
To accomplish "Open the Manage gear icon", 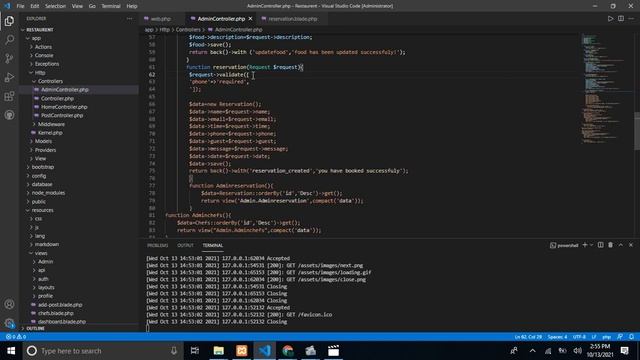I will [9, 323].
